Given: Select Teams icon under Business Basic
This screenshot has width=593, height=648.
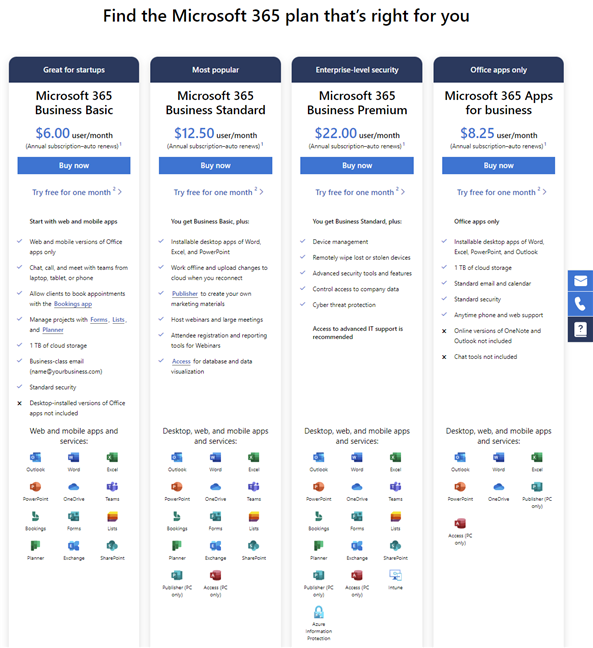Looking at the screenshot, I should point(112,486).
